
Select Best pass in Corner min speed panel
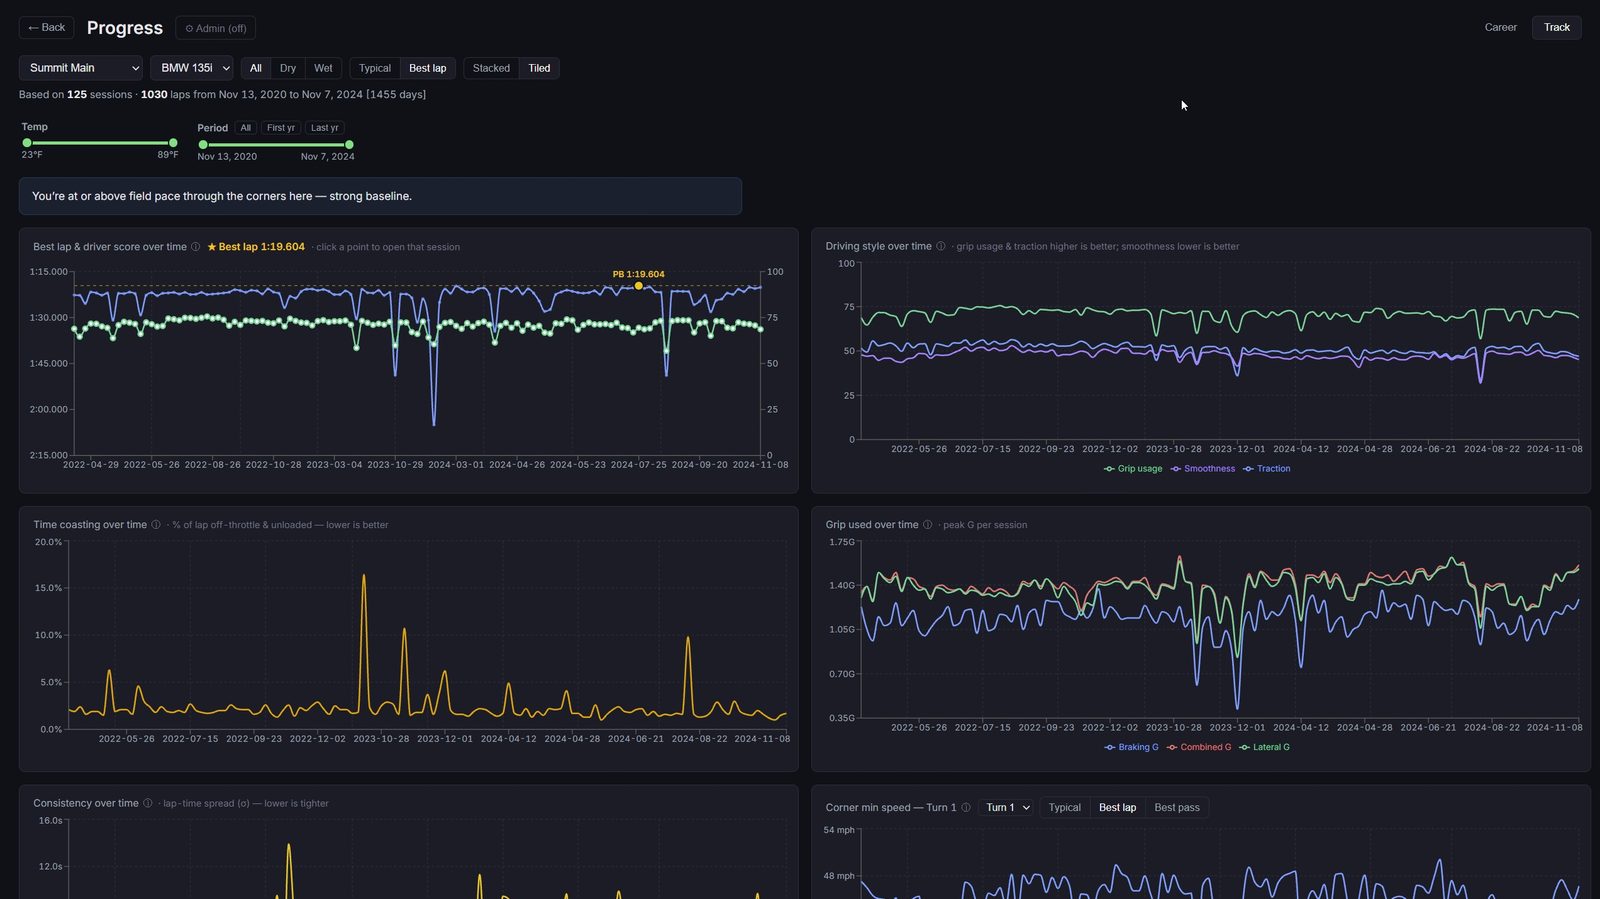[1177, 807]
